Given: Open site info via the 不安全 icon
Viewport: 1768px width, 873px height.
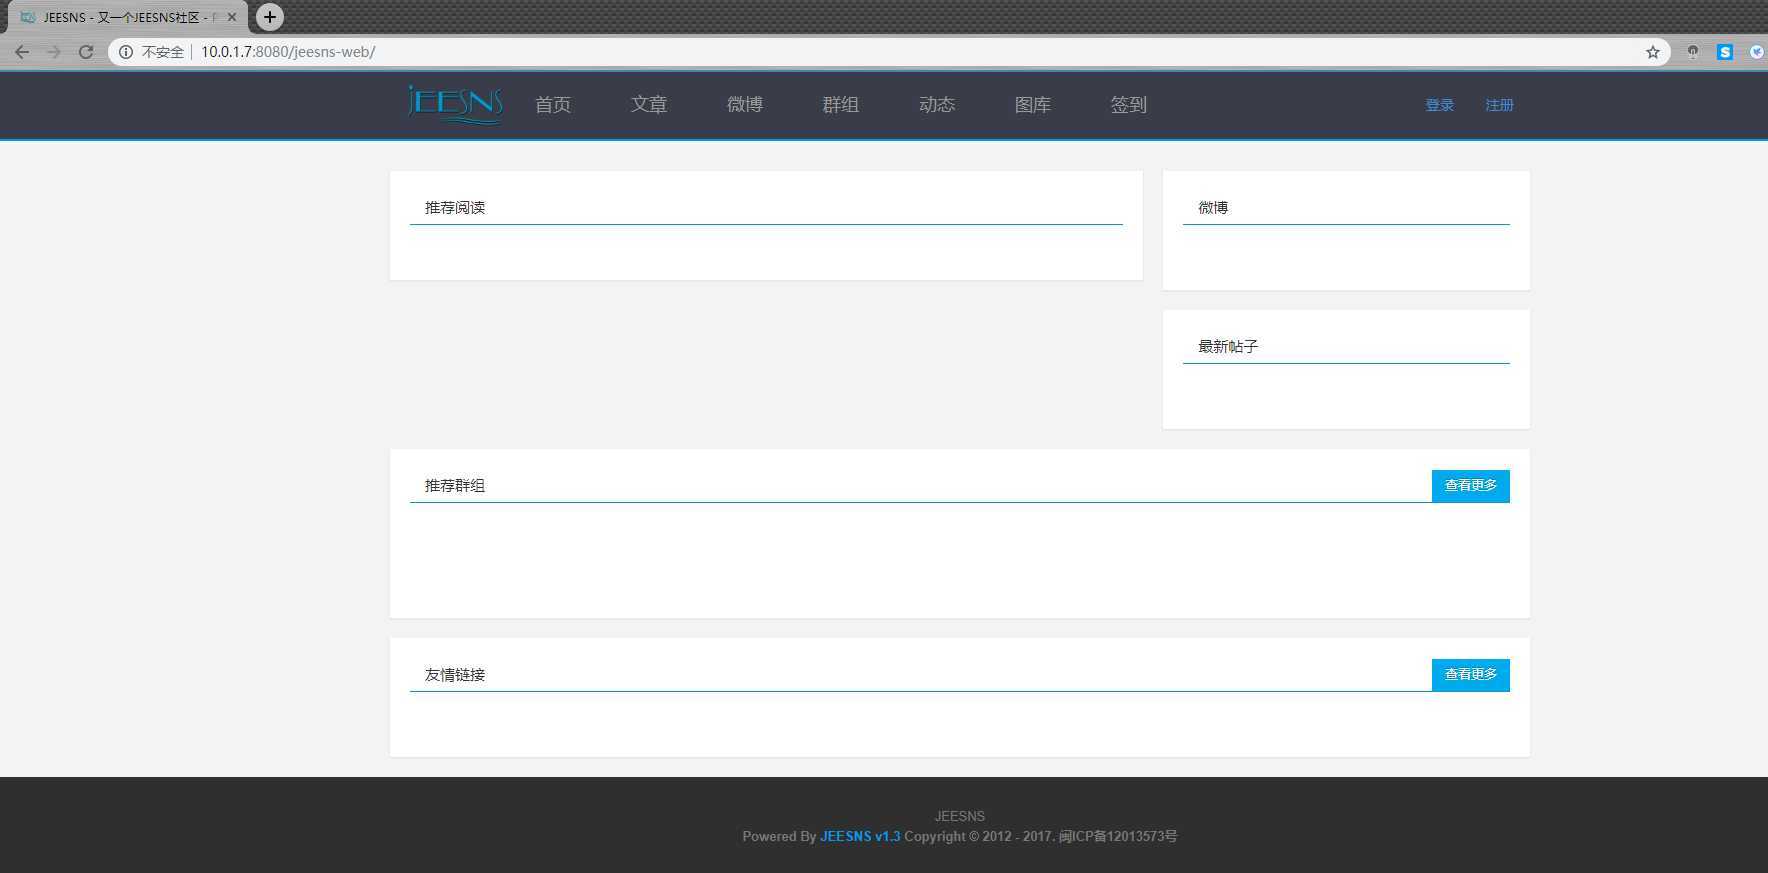Looking at the screenshot, I should (x=126, y=52).
